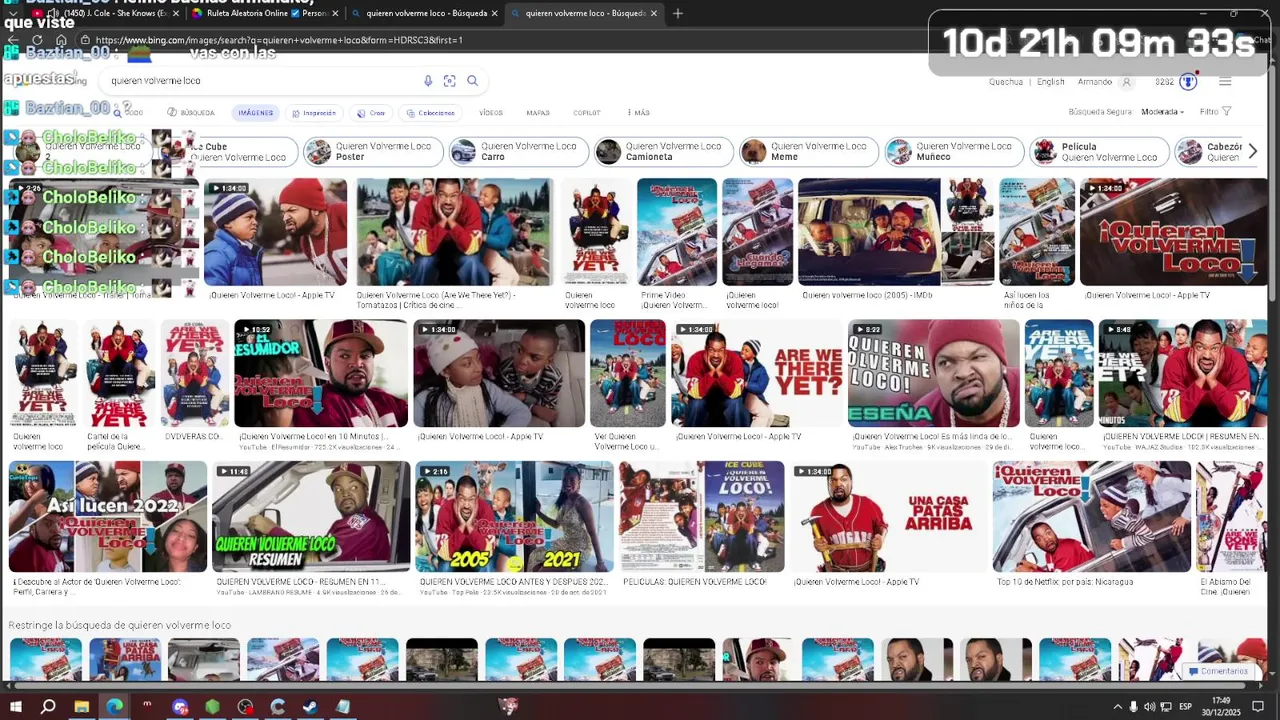Image resolution: width=1280 pixels, height=720 pixels.
Task: Open Windows Start menu
Action: [x=15, y=706]
